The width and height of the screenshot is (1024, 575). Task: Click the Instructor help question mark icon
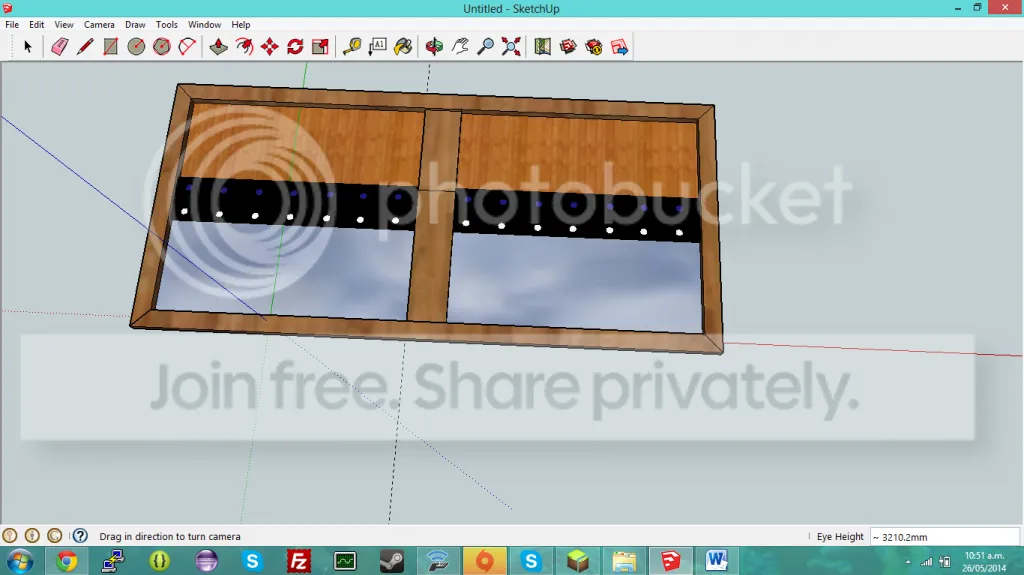pos(80,536)
